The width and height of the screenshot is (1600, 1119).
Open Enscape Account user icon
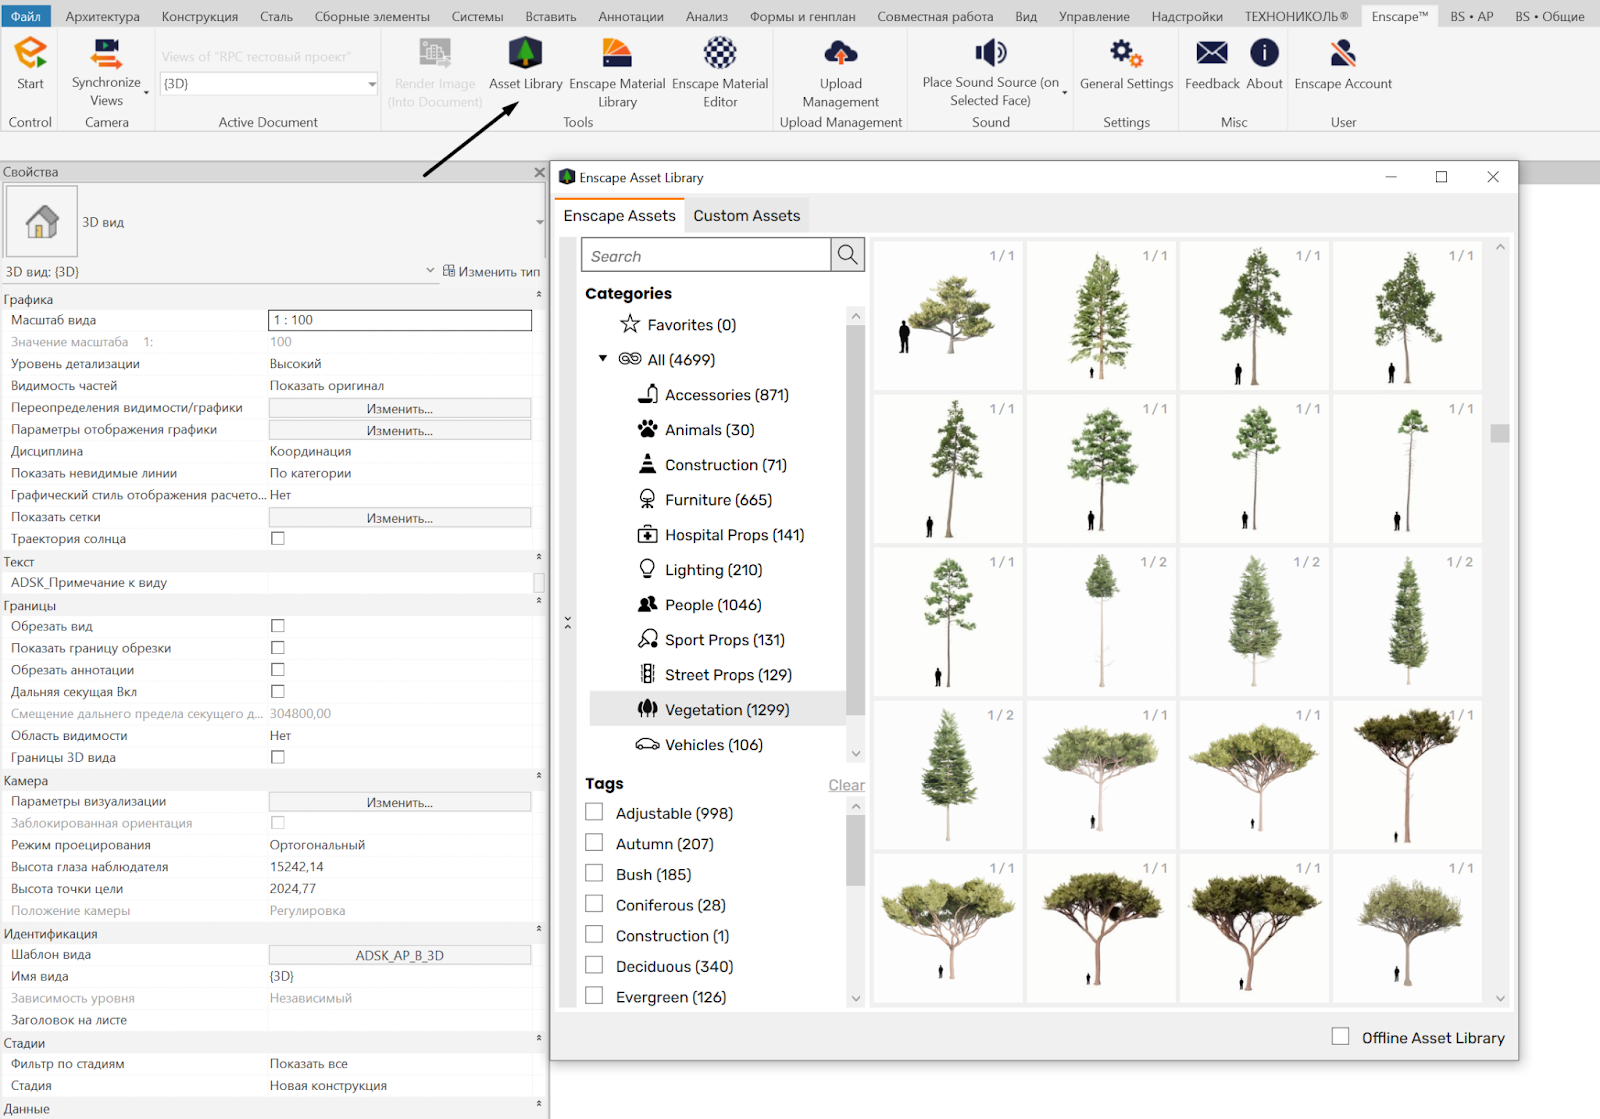pos(1343,54)
